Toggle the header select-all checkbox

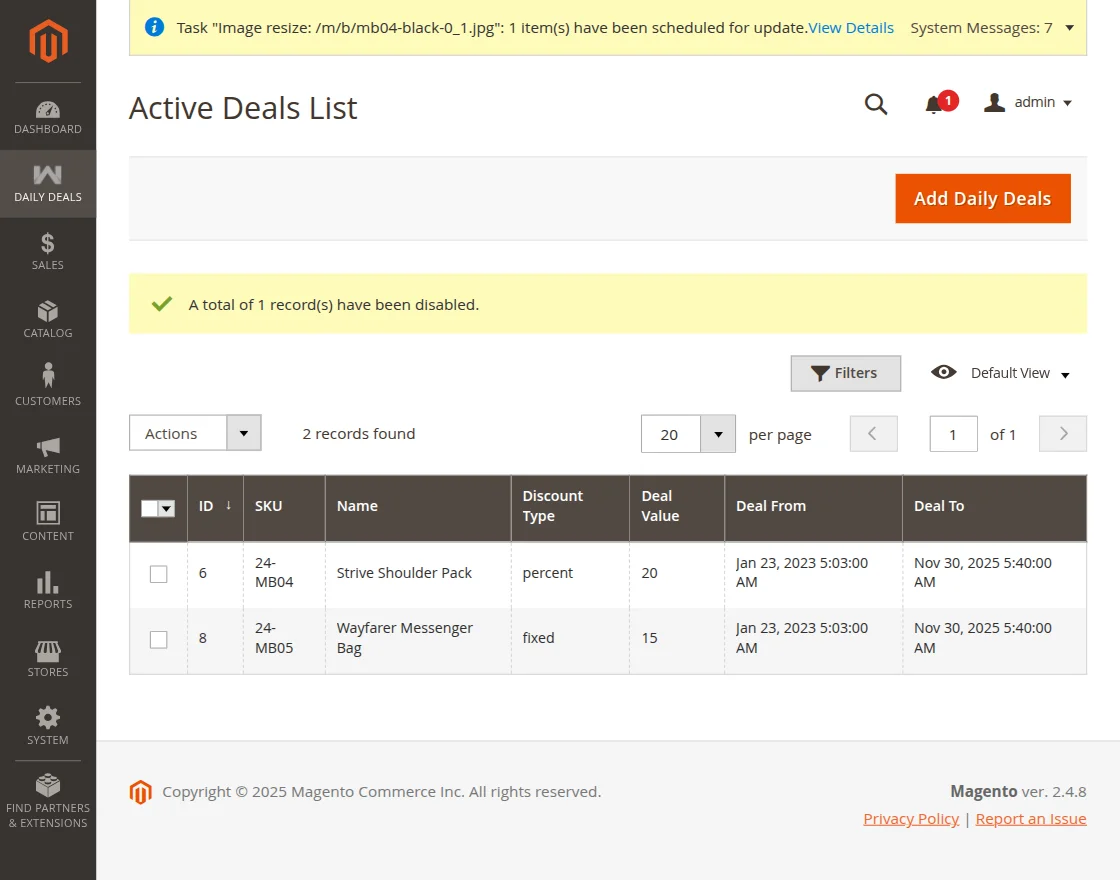coord(150,508)
